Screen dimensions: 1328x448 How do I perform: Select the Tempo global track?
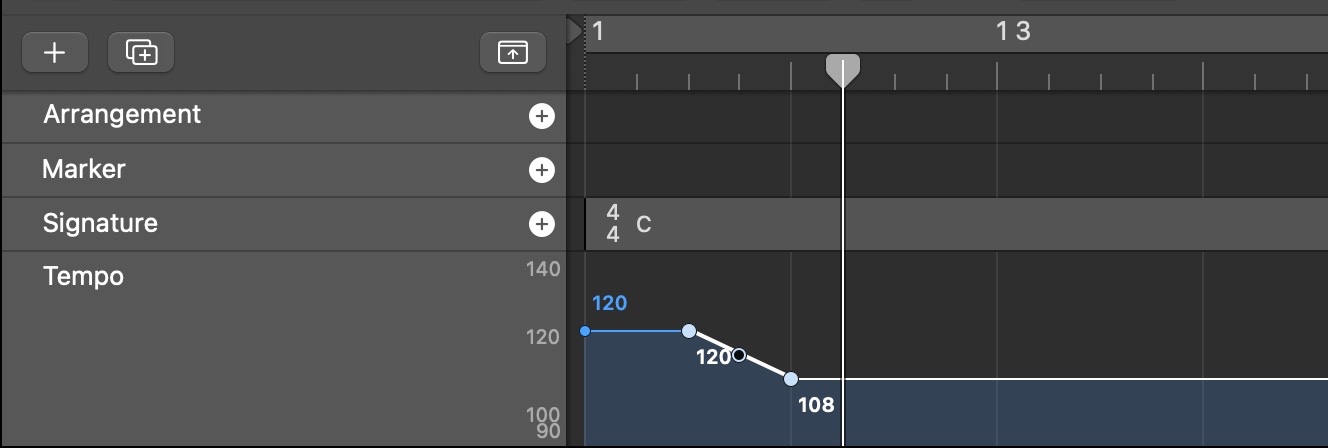coord(84,276)
